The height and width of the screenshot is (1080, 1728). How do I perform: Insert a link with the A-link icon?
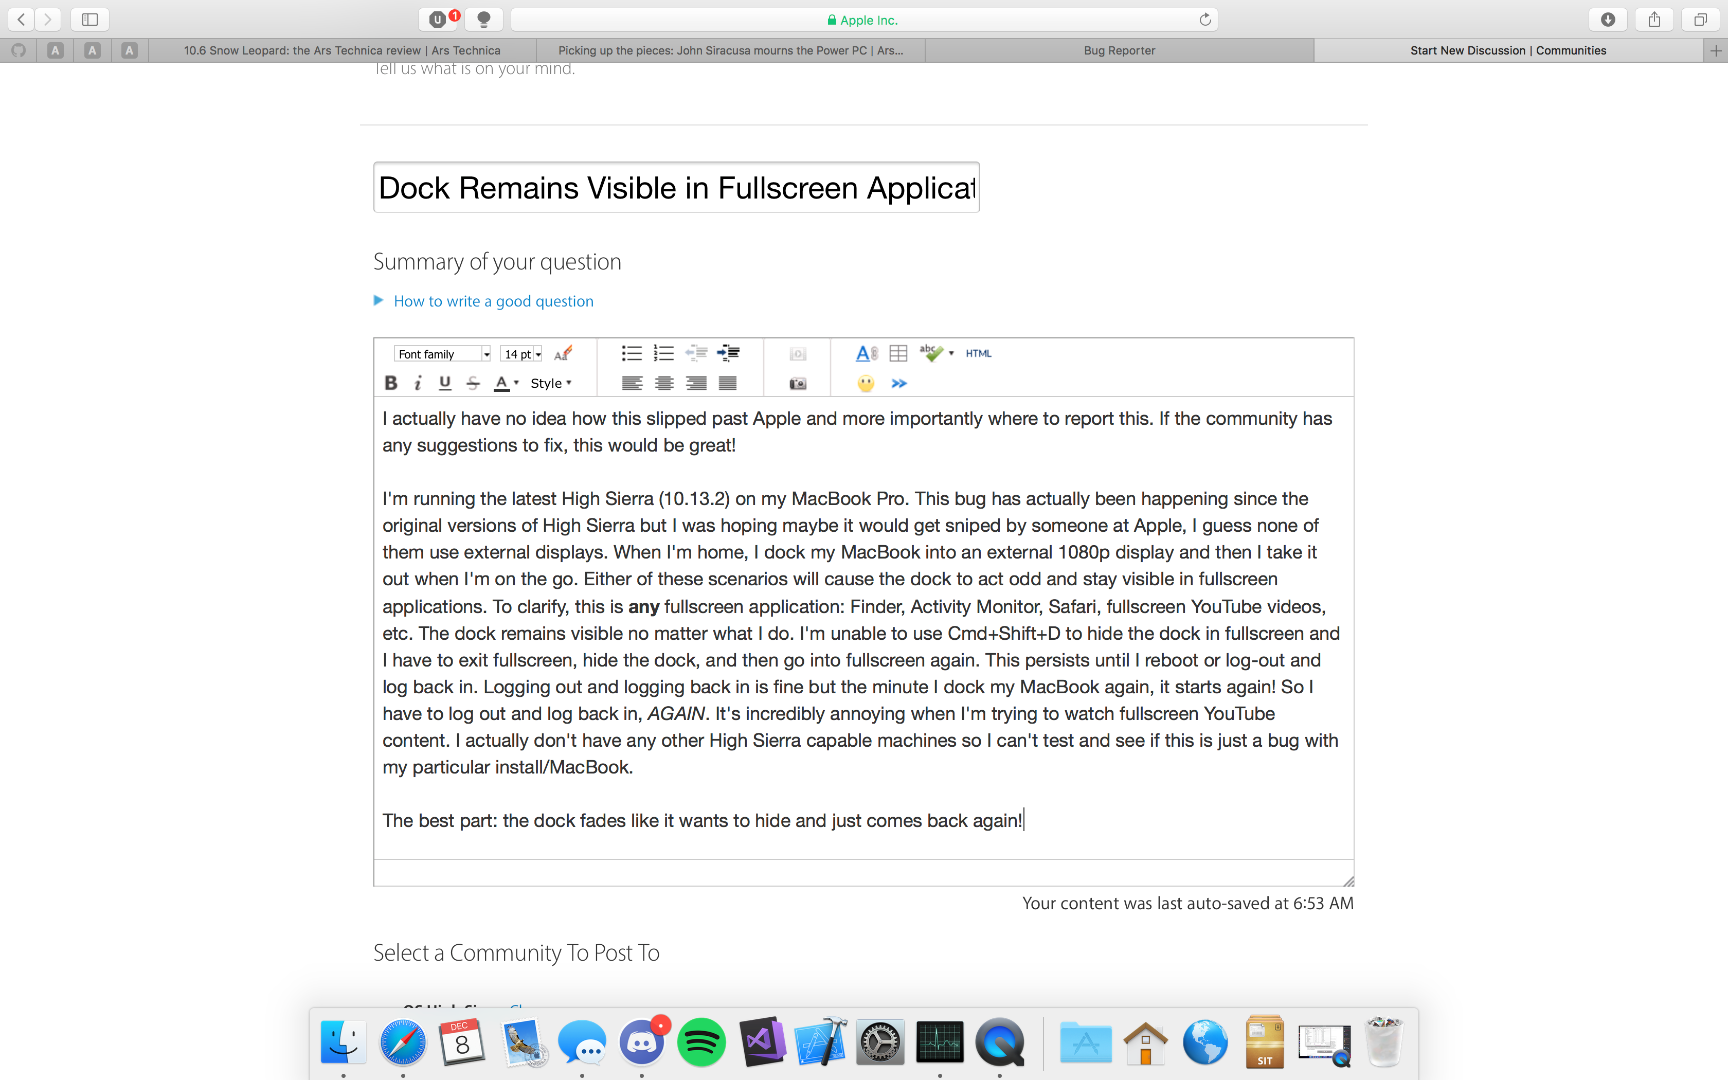pyautogui.click(x=867, y=353)
